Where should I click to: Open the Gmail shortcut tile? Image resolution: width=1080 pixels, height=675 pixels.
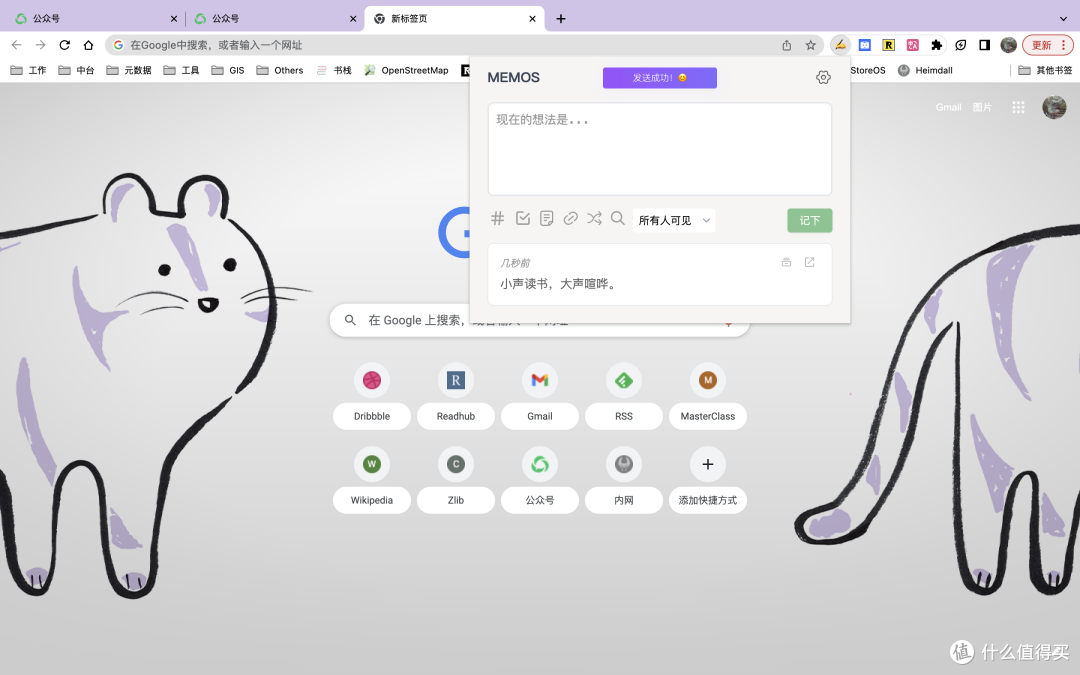point(539,396)
